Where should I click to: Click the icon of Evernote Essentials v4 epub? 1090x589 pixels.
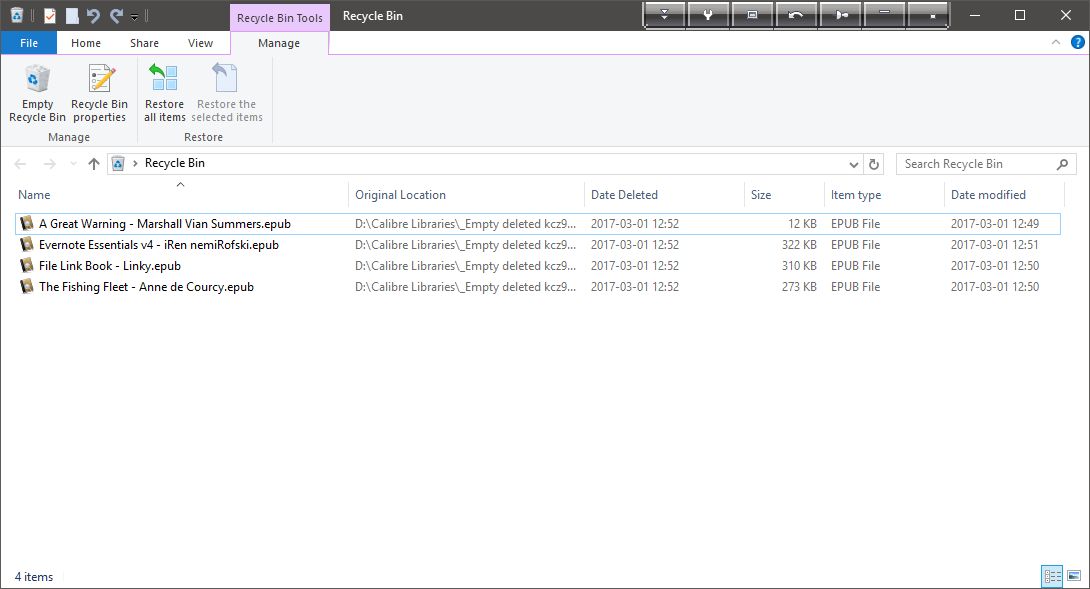tap(26, 244)
